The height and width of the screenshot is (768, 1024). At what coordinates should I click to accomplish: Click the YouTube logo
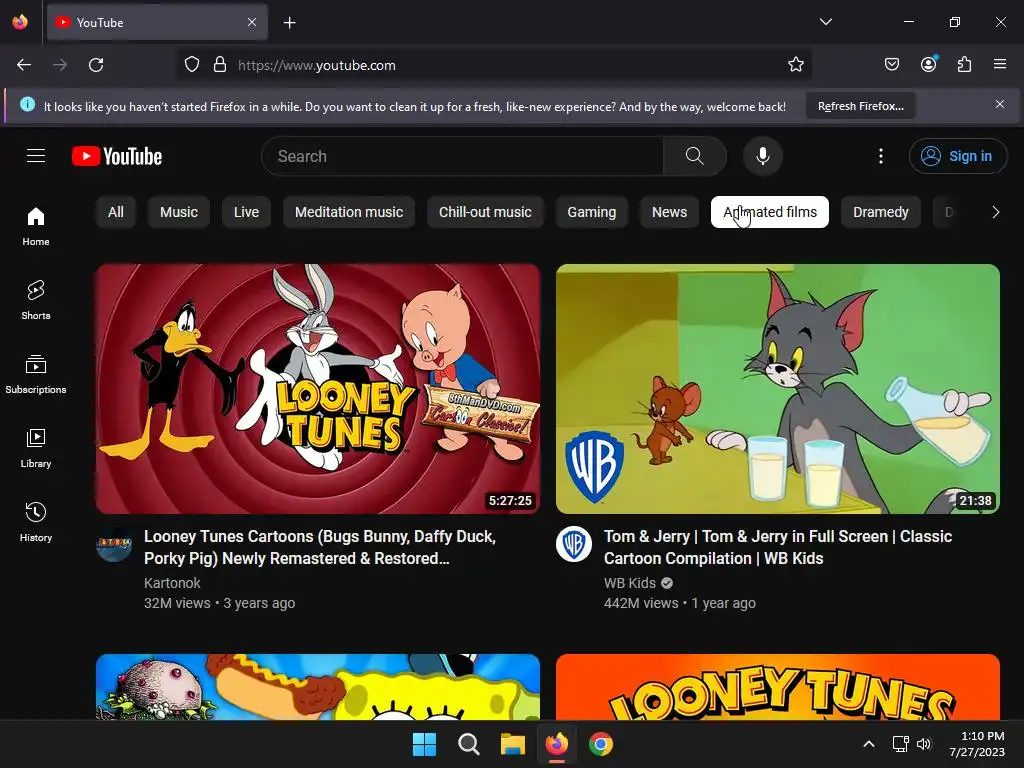pyautogui.click(x=117, y=156)
